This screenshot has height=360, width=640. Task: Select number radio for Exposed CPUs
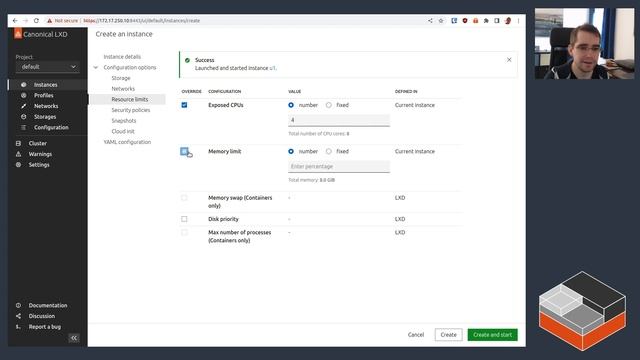(x=291, y=105)
